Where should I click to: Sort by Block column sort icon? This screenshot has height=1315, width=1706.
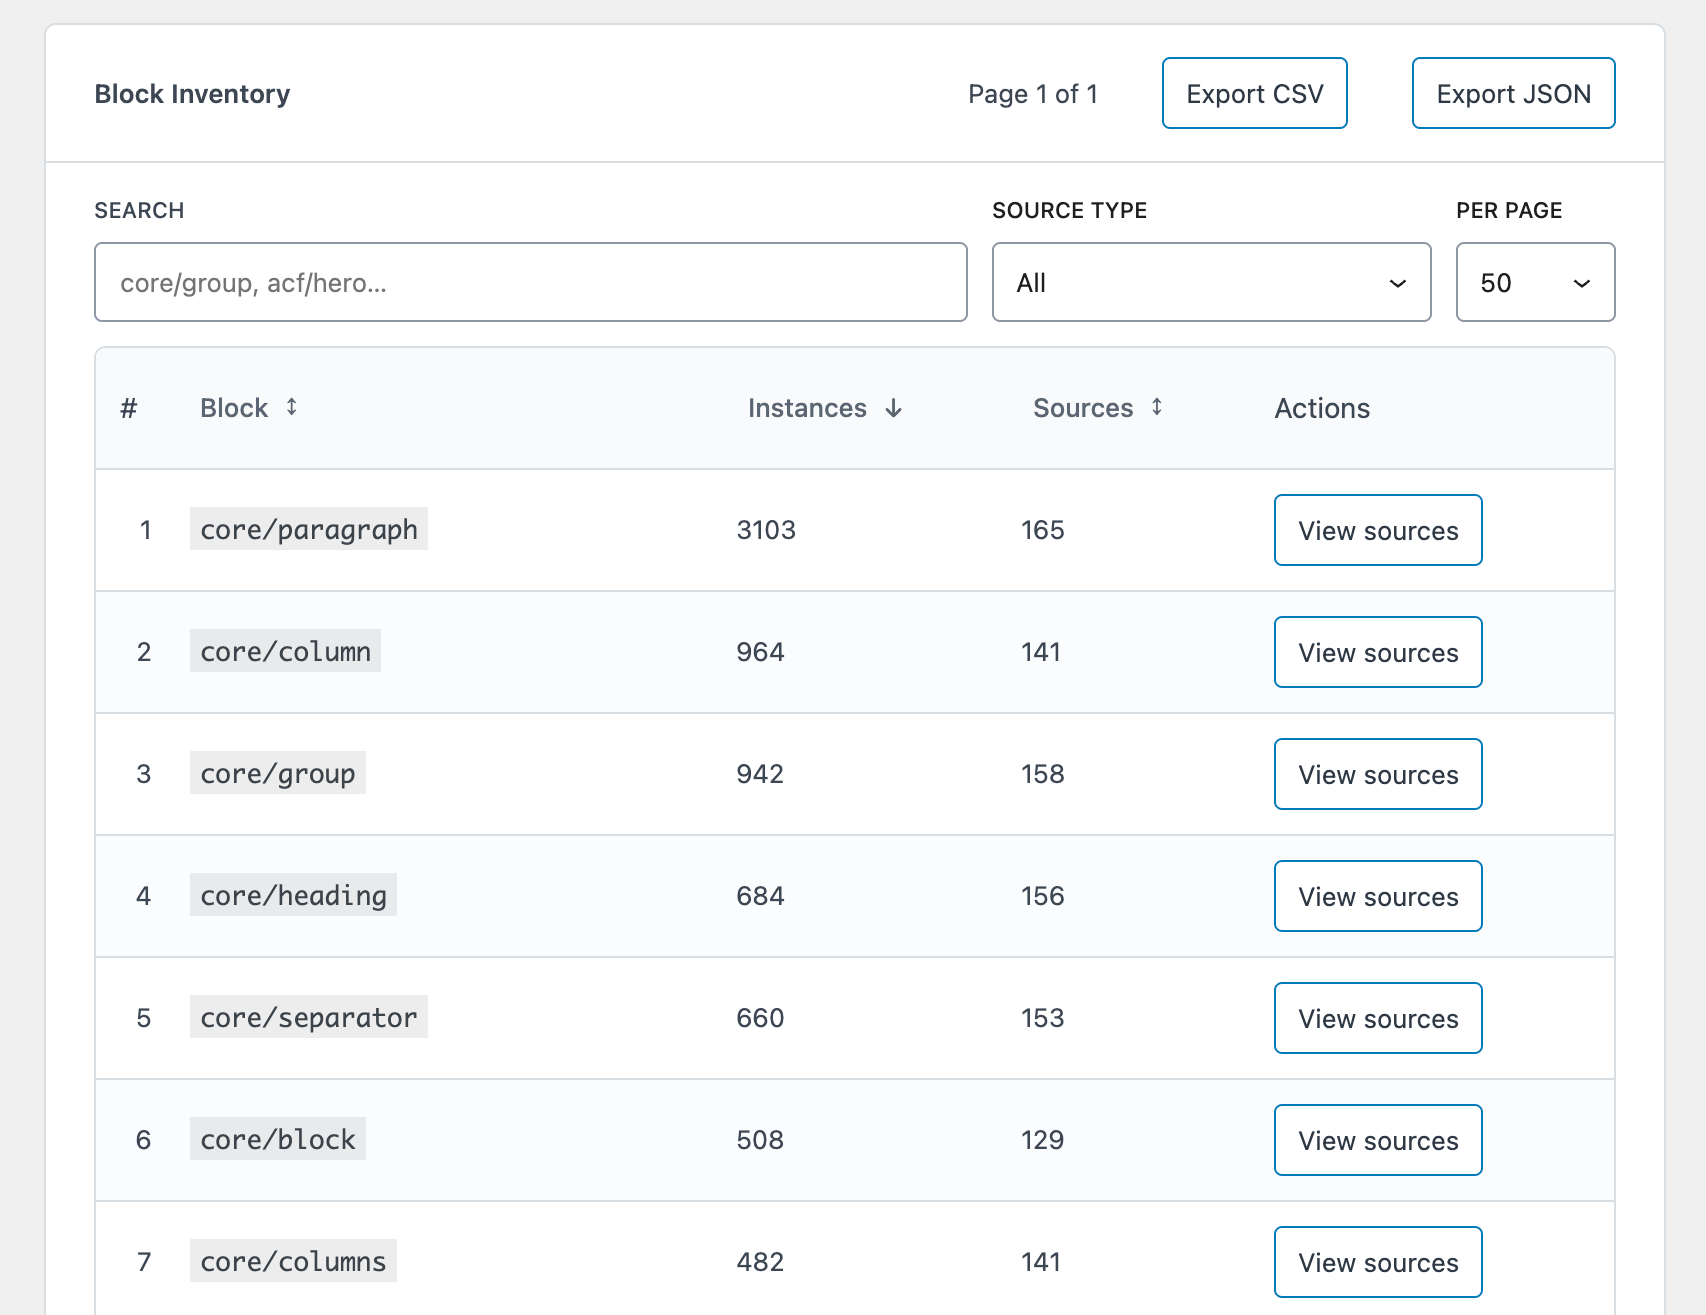[x=291, y=407]
